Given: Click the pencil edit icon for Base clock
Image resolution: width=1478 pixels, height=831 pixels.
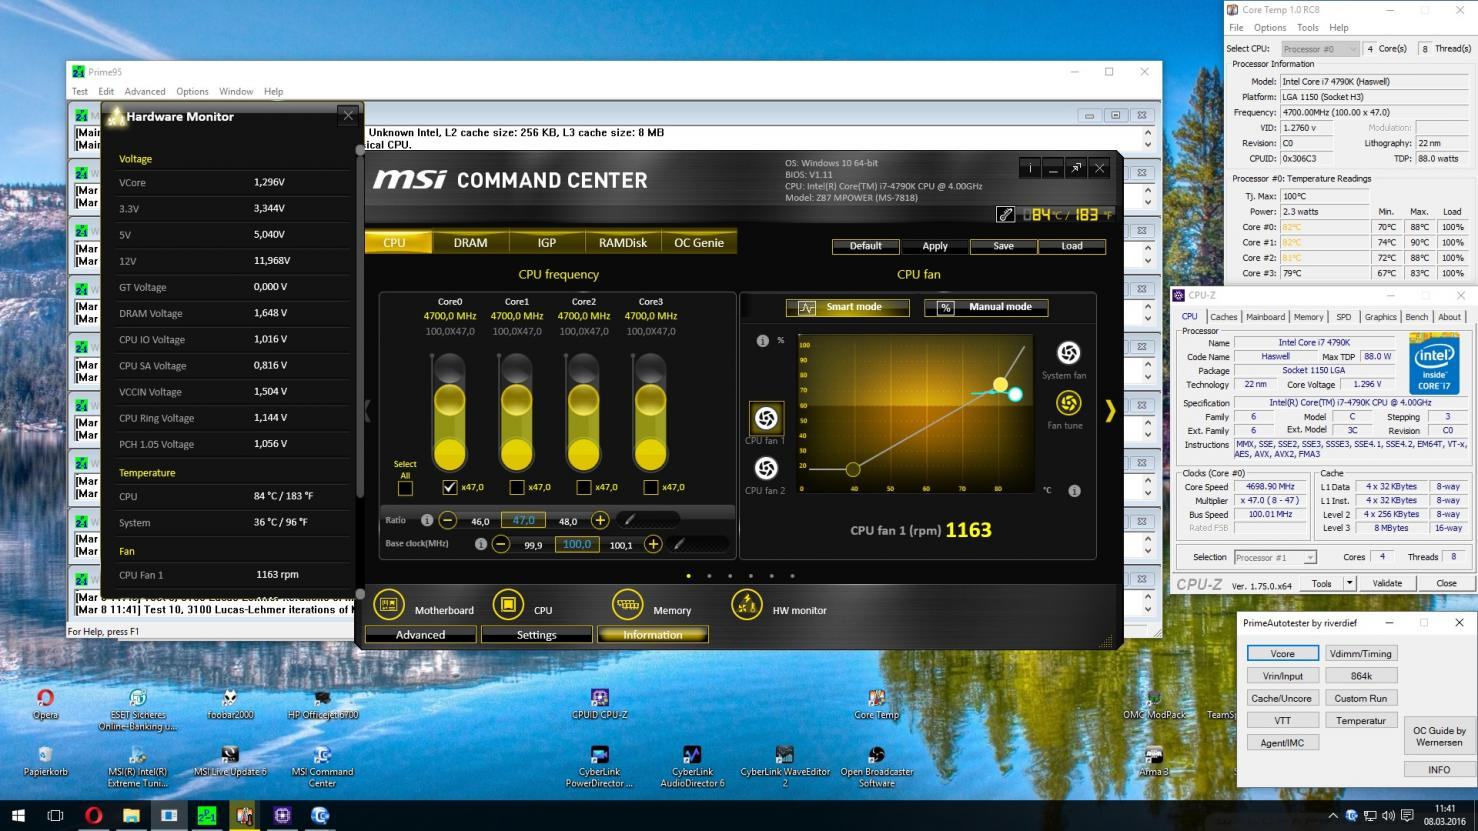Looking at the screenshot, I should (x=679, y=544).
